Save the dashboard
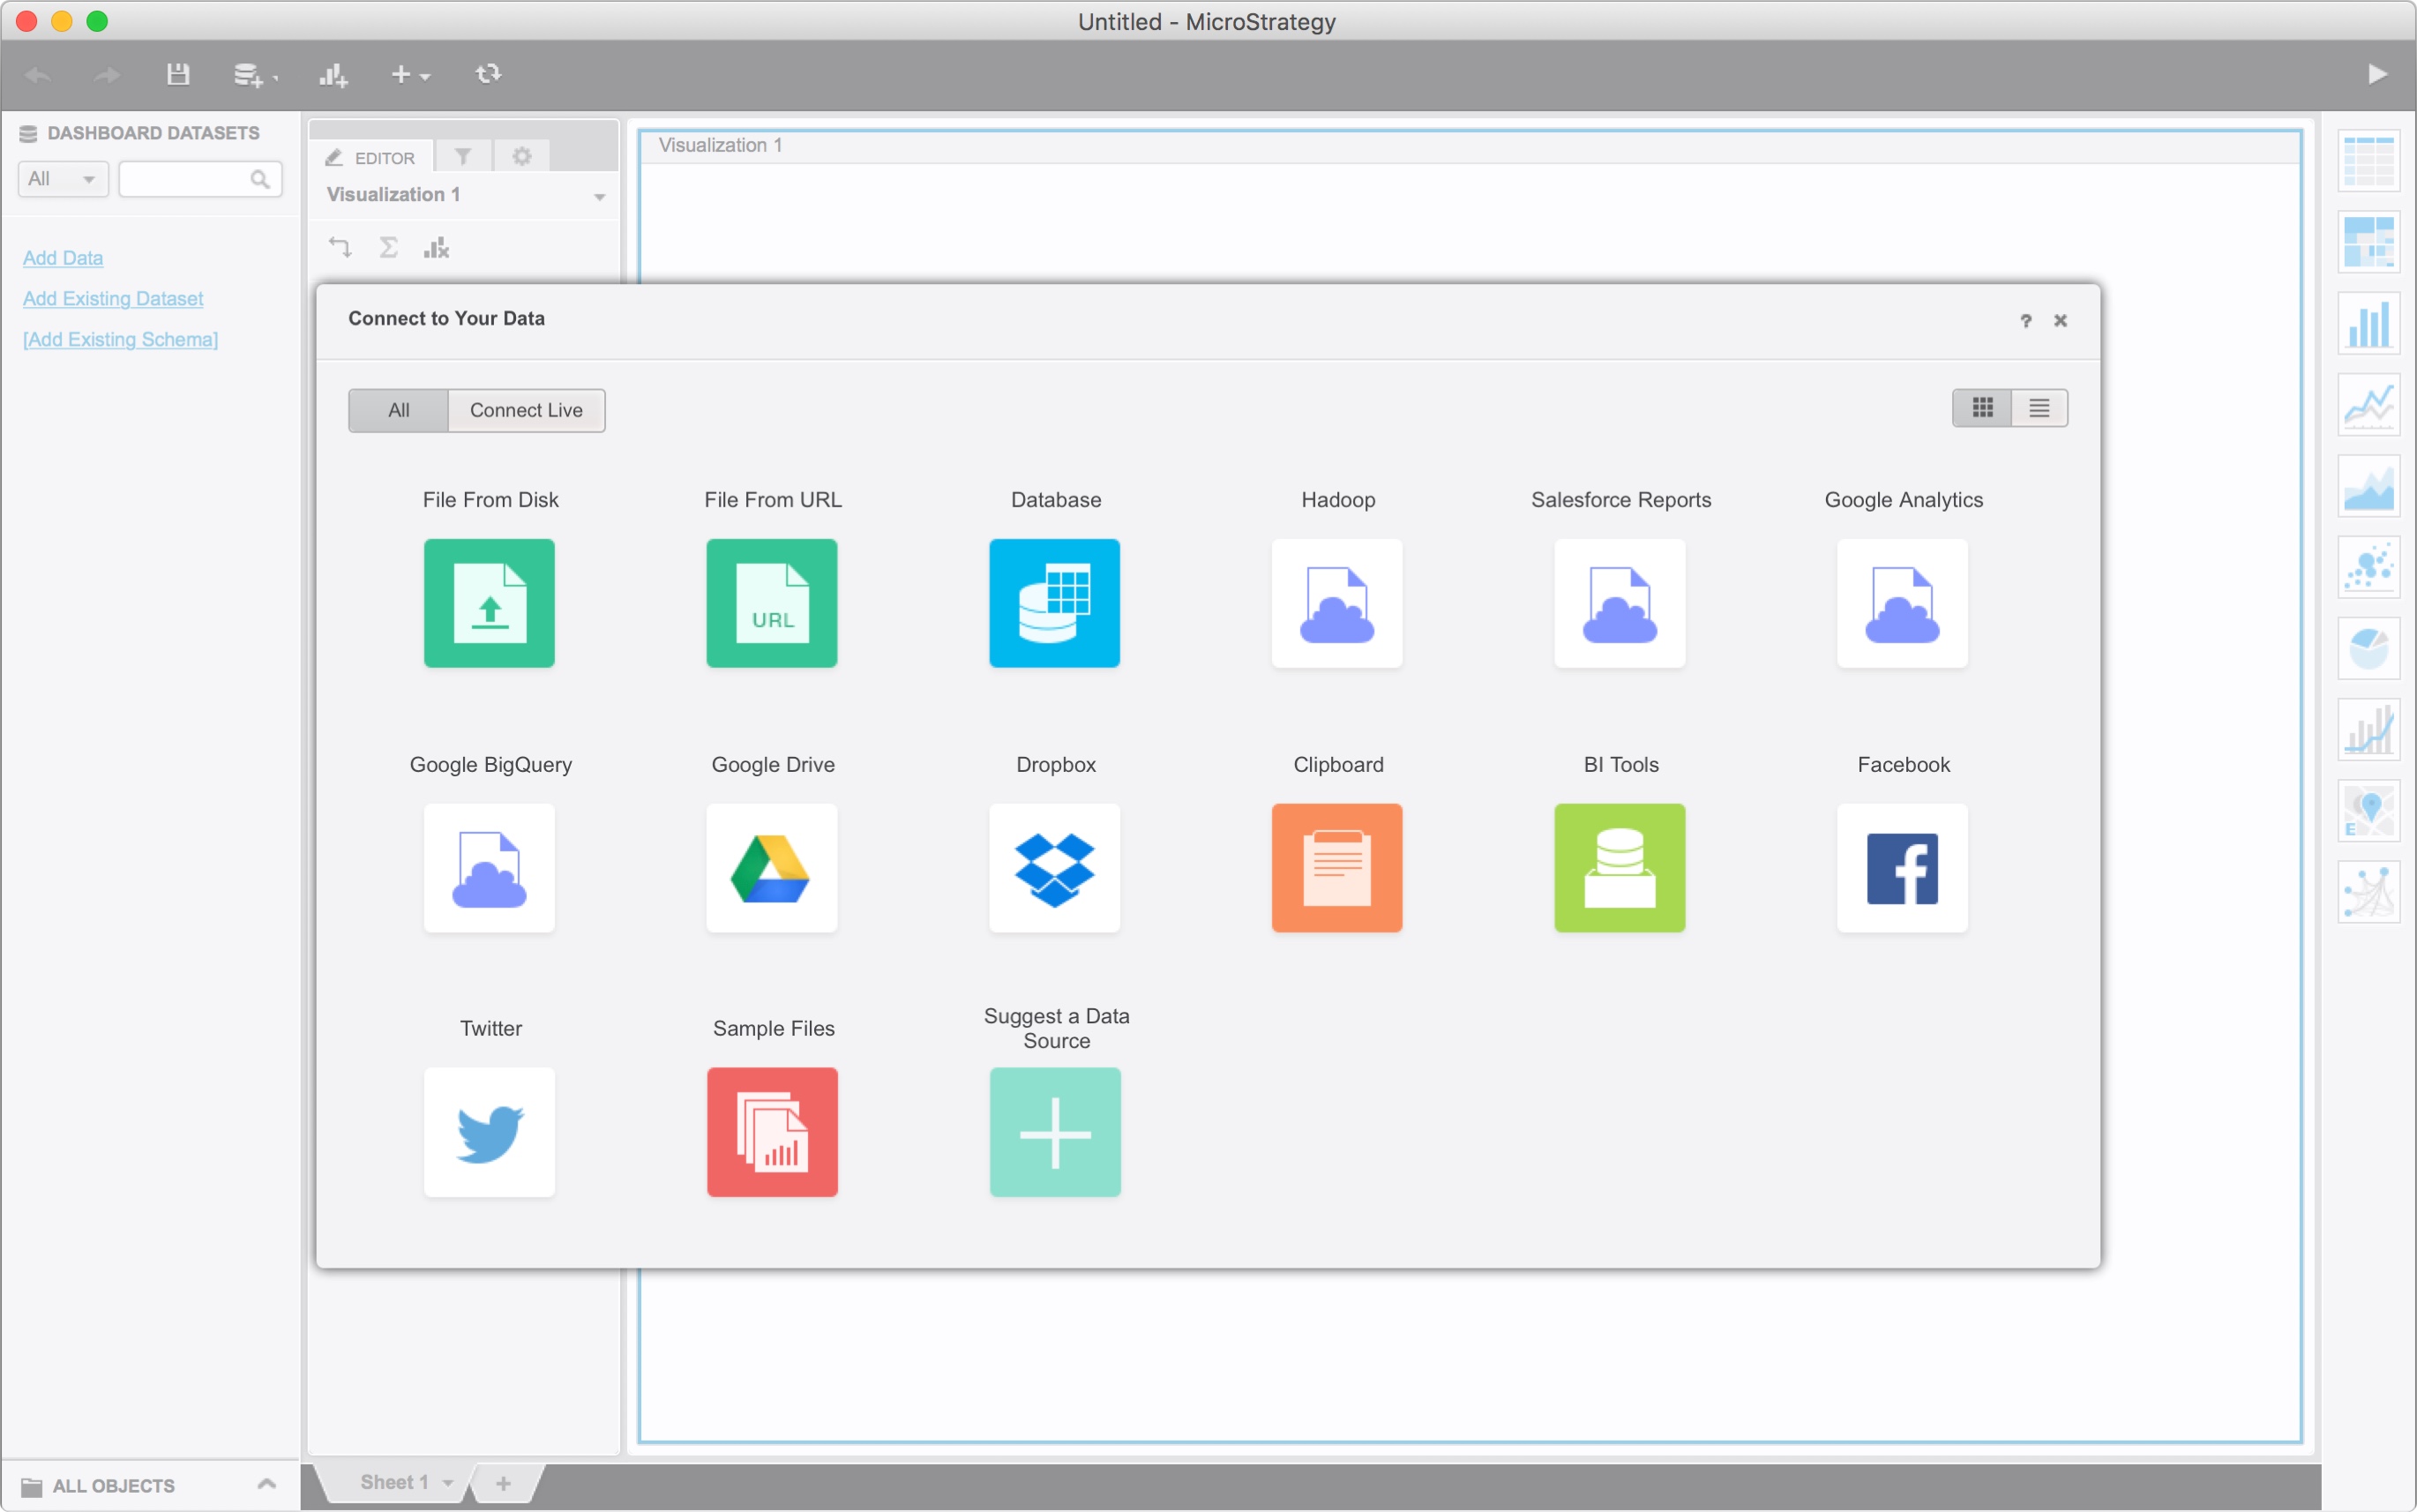 tap(178, 74)
